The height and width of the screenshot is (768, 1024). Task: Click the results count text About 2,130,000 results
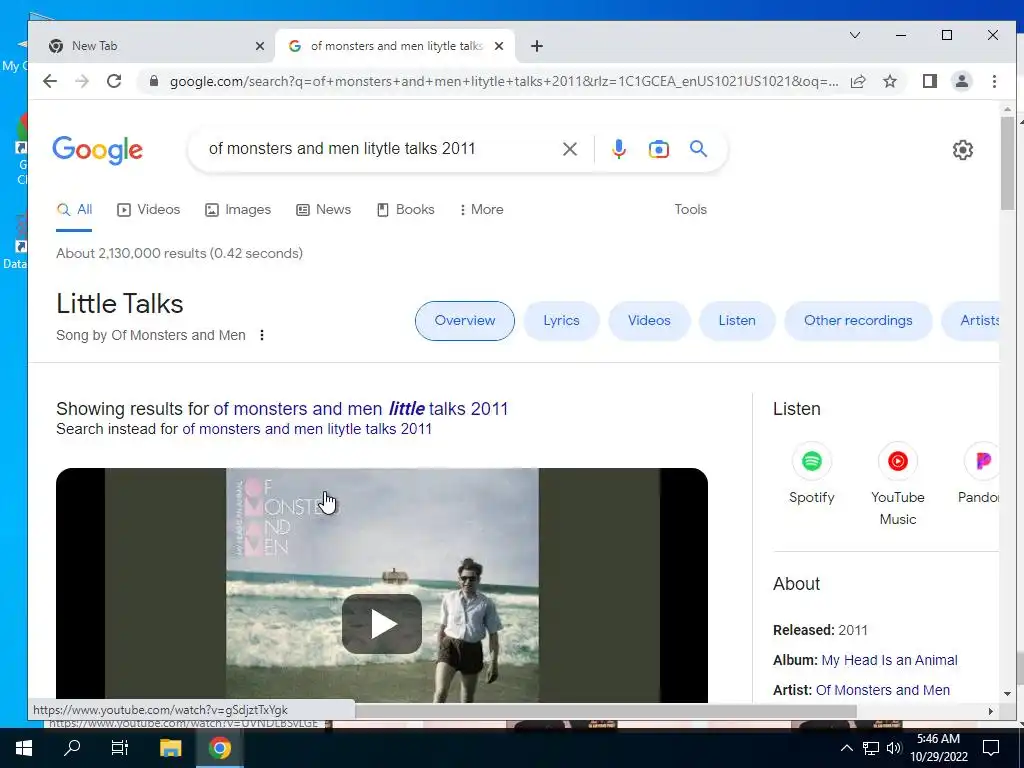[180, 253]
